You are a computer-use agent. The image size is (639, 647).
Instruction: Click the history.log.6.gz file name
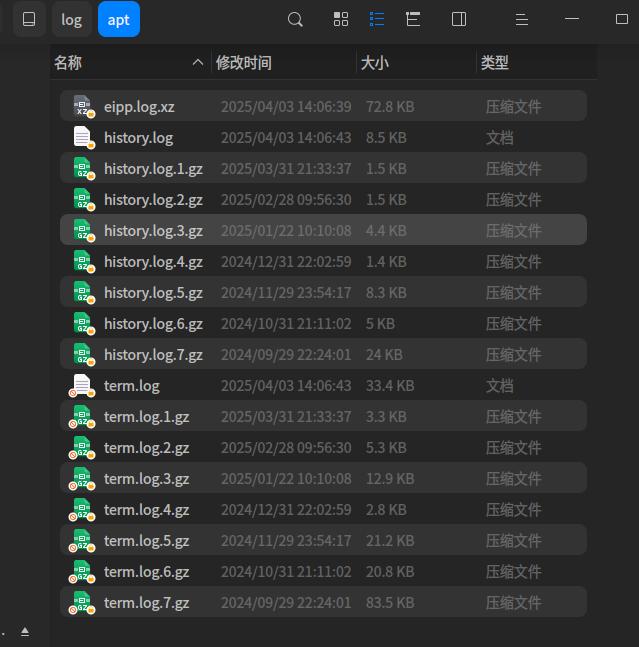click(153, 324)
